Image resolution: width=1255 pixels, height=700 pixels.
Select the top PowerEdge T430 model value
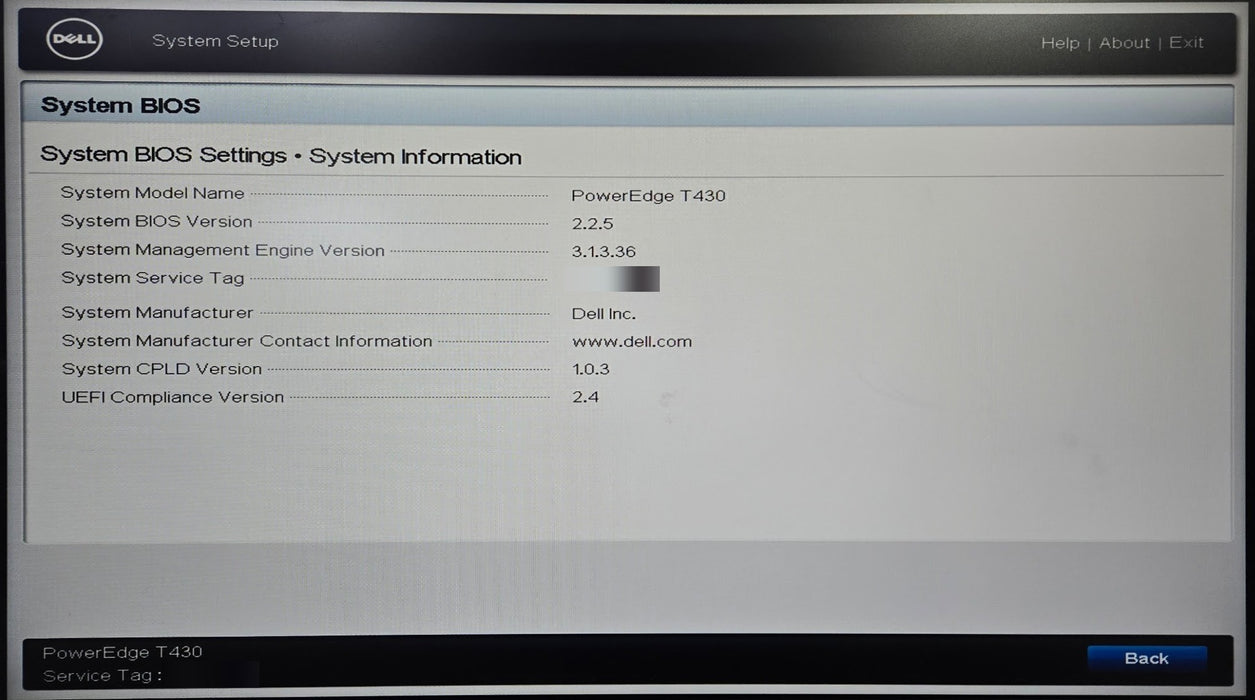coord(648,196)
